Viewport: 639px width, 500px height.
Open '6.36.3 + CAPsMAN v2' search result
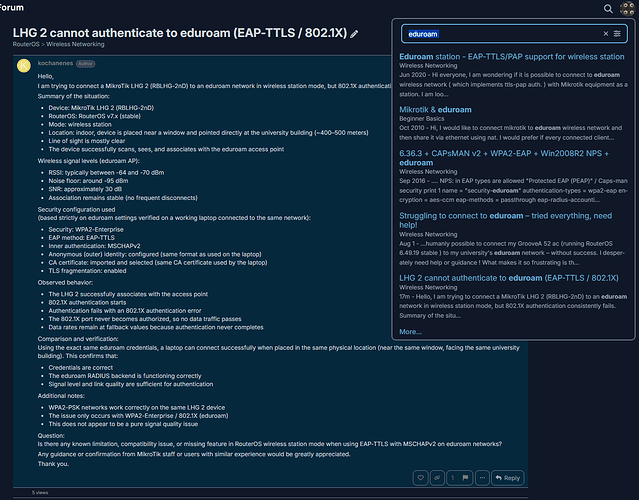click(x=504, y=158)
